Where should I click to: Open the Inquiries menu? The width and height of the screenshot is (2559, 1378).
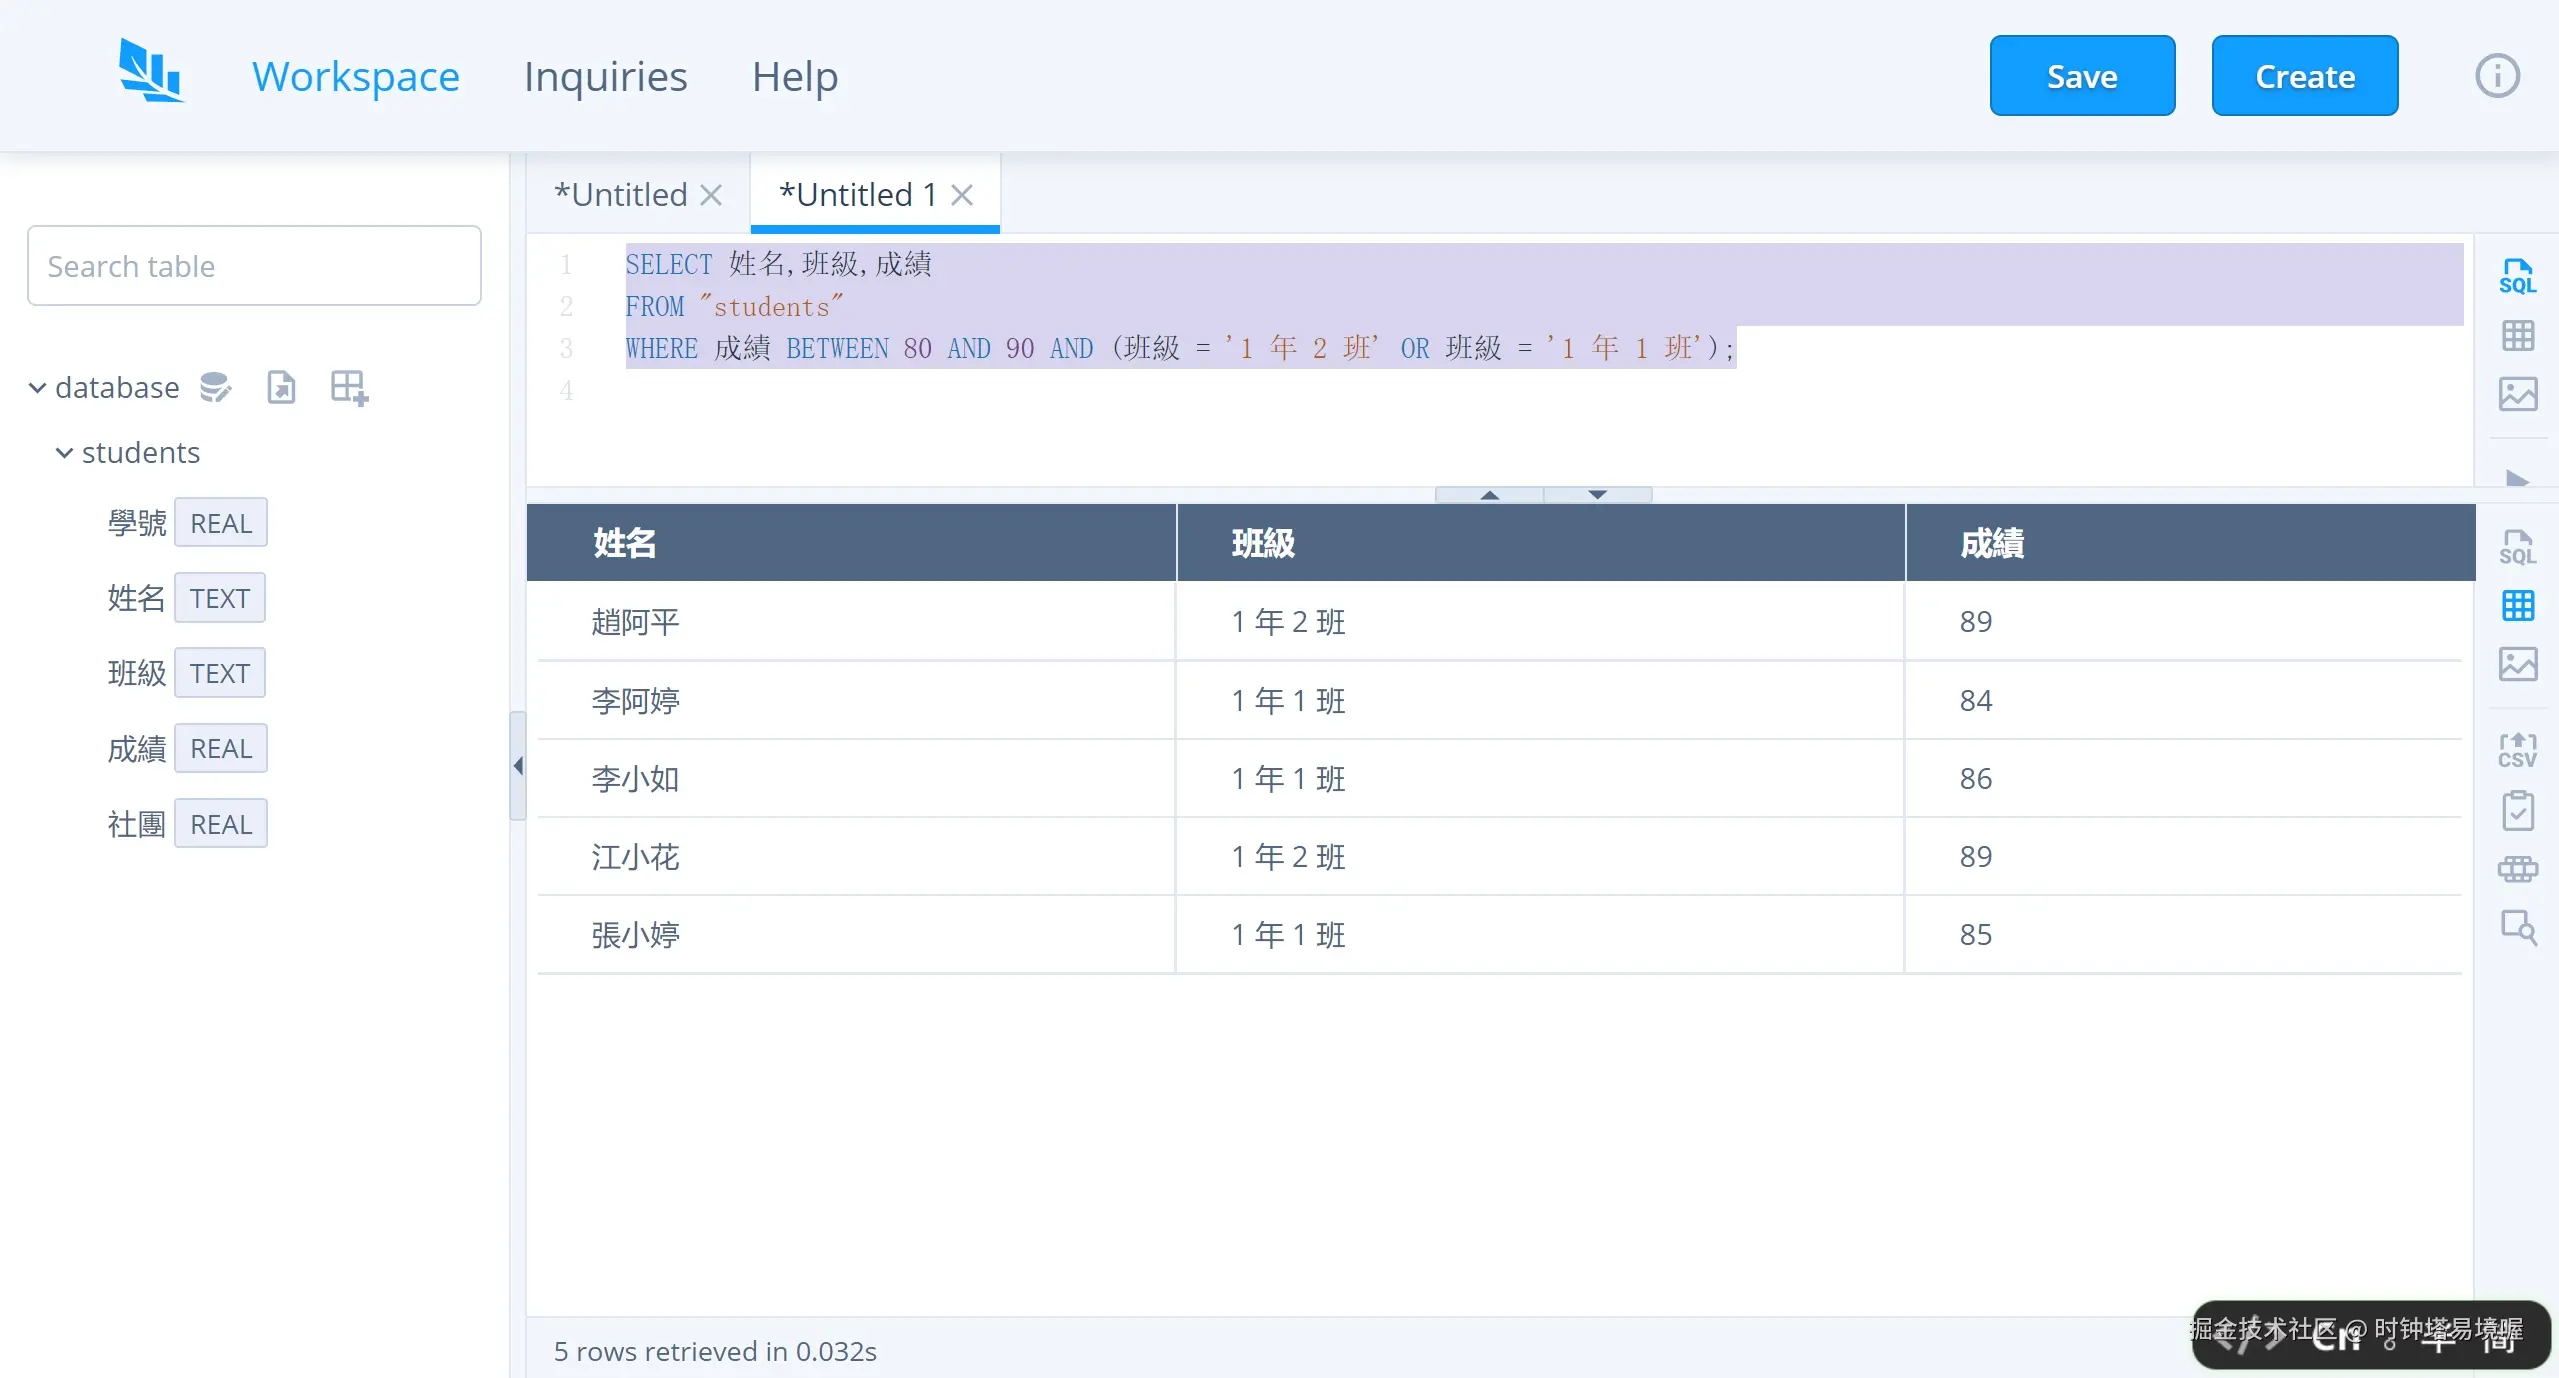605,76
